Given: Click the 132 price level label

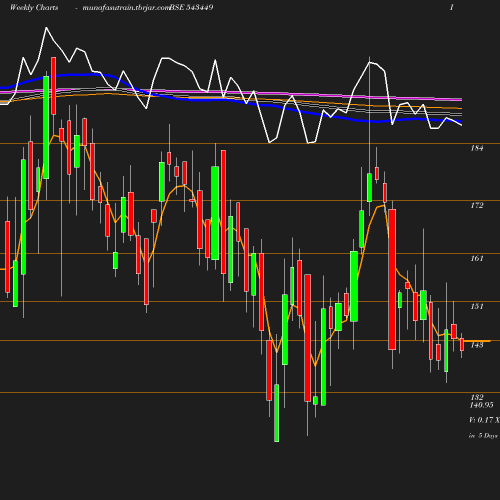Looking at the screenshot, I should pos(477,397).
